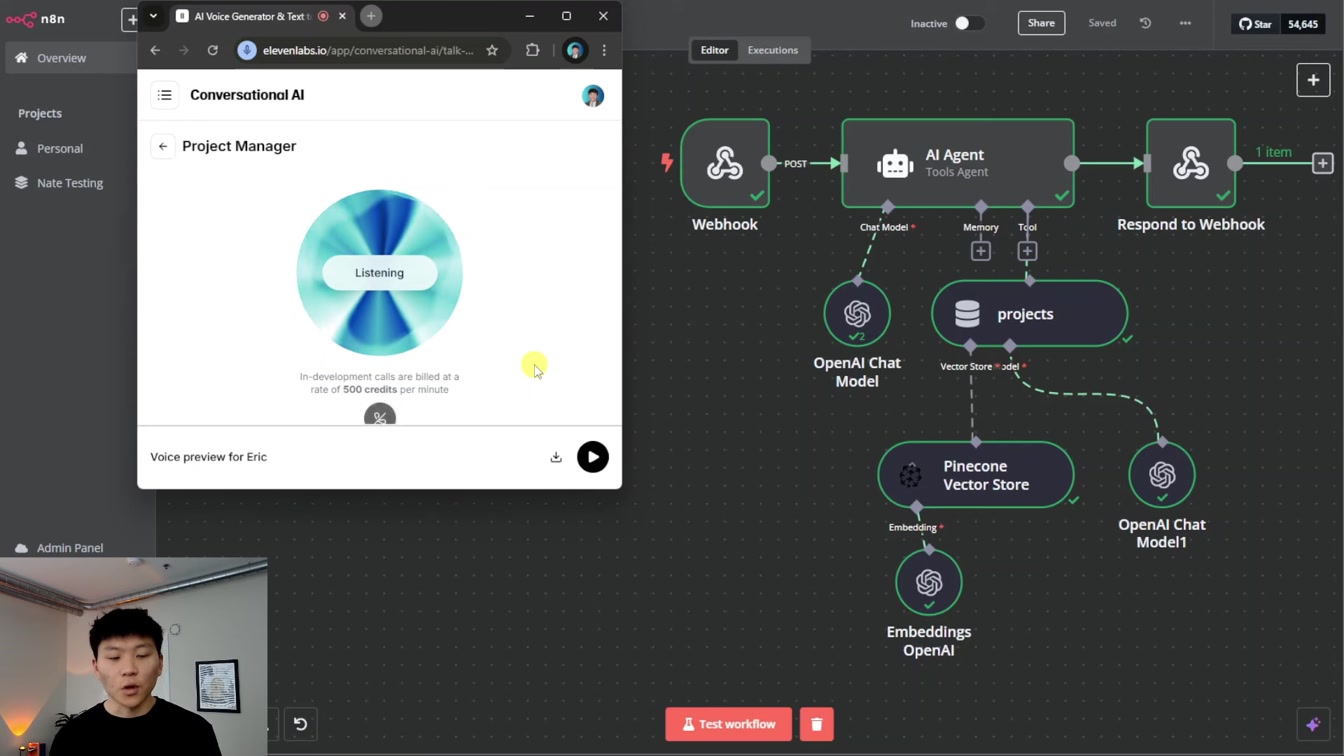Click the back arrow beside Project Manager
The height and width of the screenshot is (756, 1344).
(x=163, y=146)
